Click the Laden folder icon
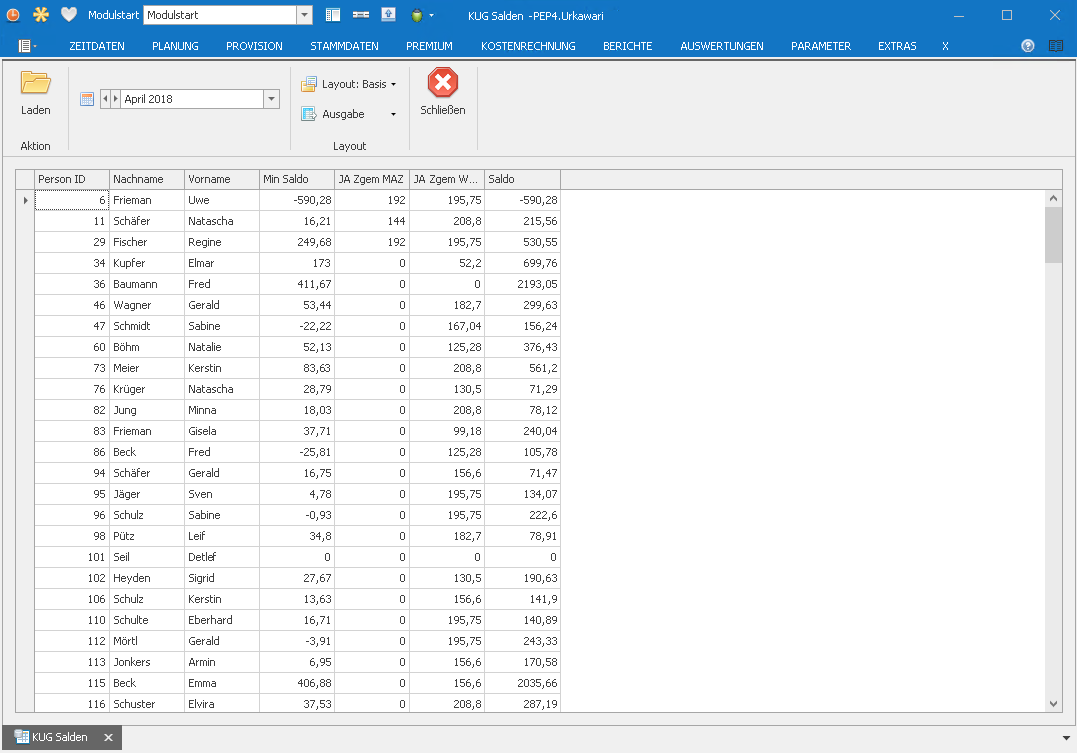 36,84
